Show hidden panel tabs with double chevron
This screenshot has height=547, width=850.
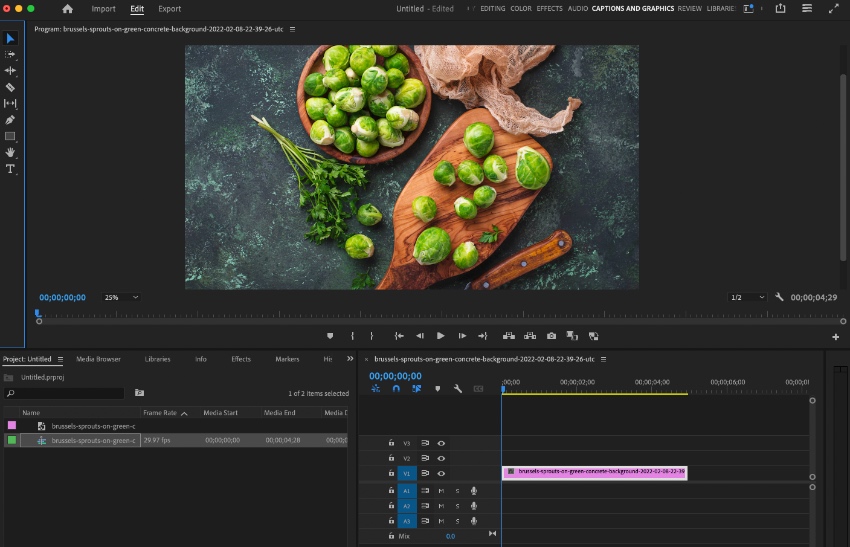coord(350,358)
